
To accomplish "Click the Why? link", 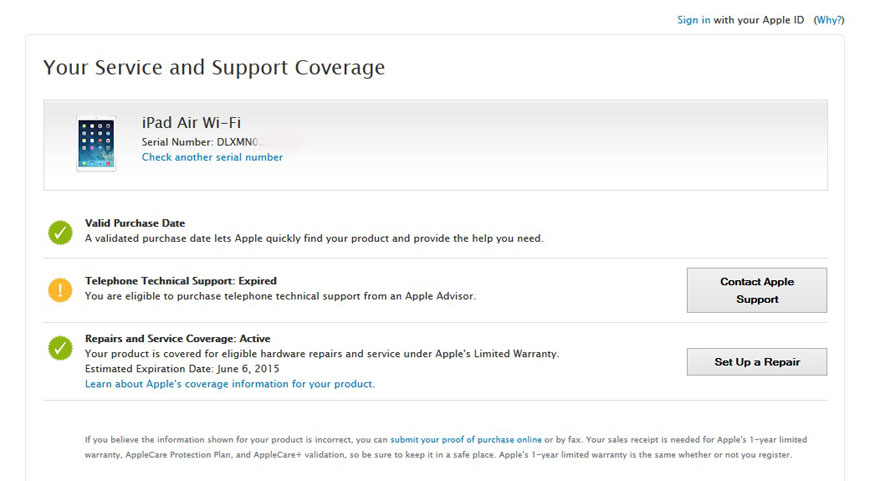I will (x=829, y=20).
